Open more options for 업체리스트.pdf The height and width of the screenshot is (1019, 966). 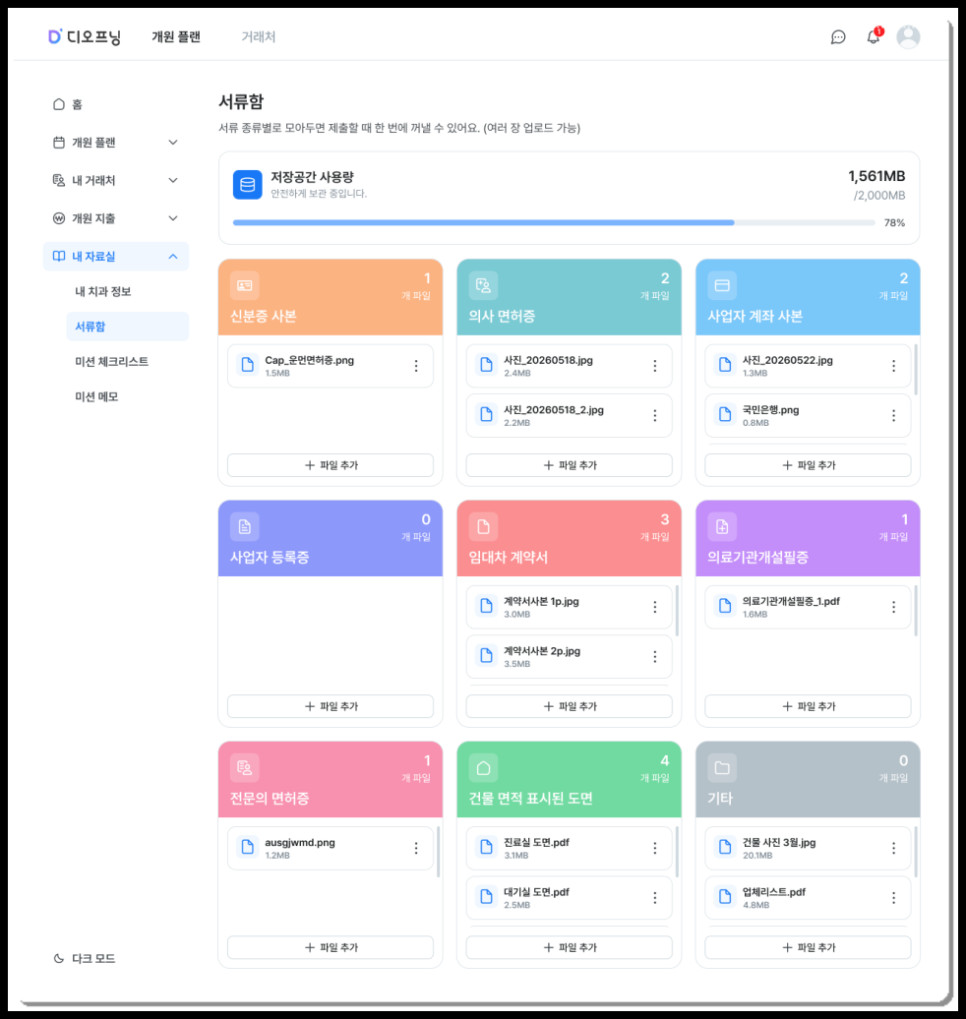894,897
